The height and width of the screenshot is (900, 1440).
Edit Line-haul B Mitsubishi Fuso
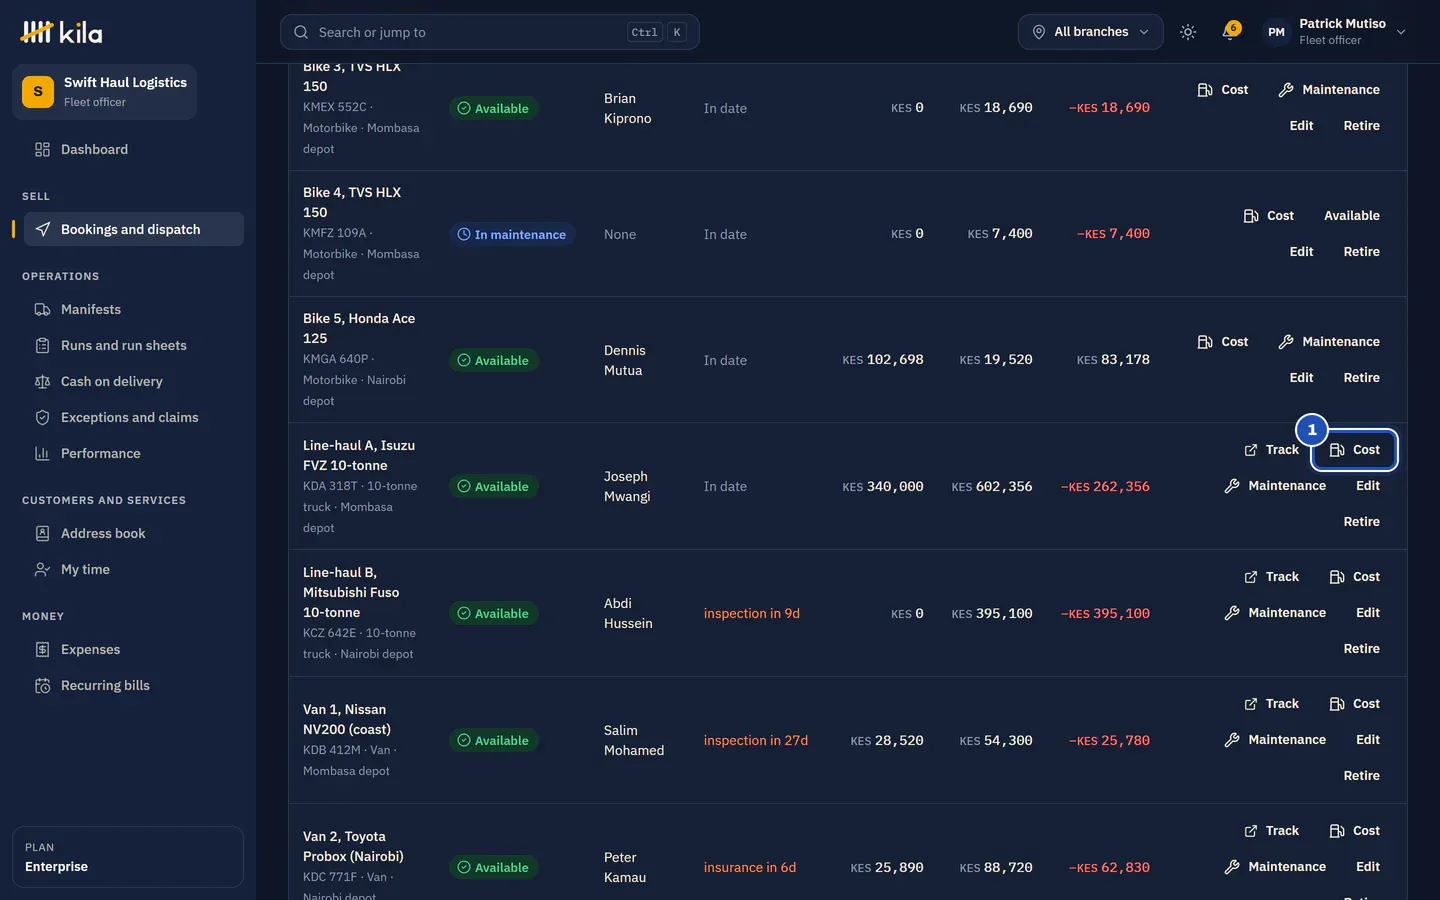coord(1367,613)
